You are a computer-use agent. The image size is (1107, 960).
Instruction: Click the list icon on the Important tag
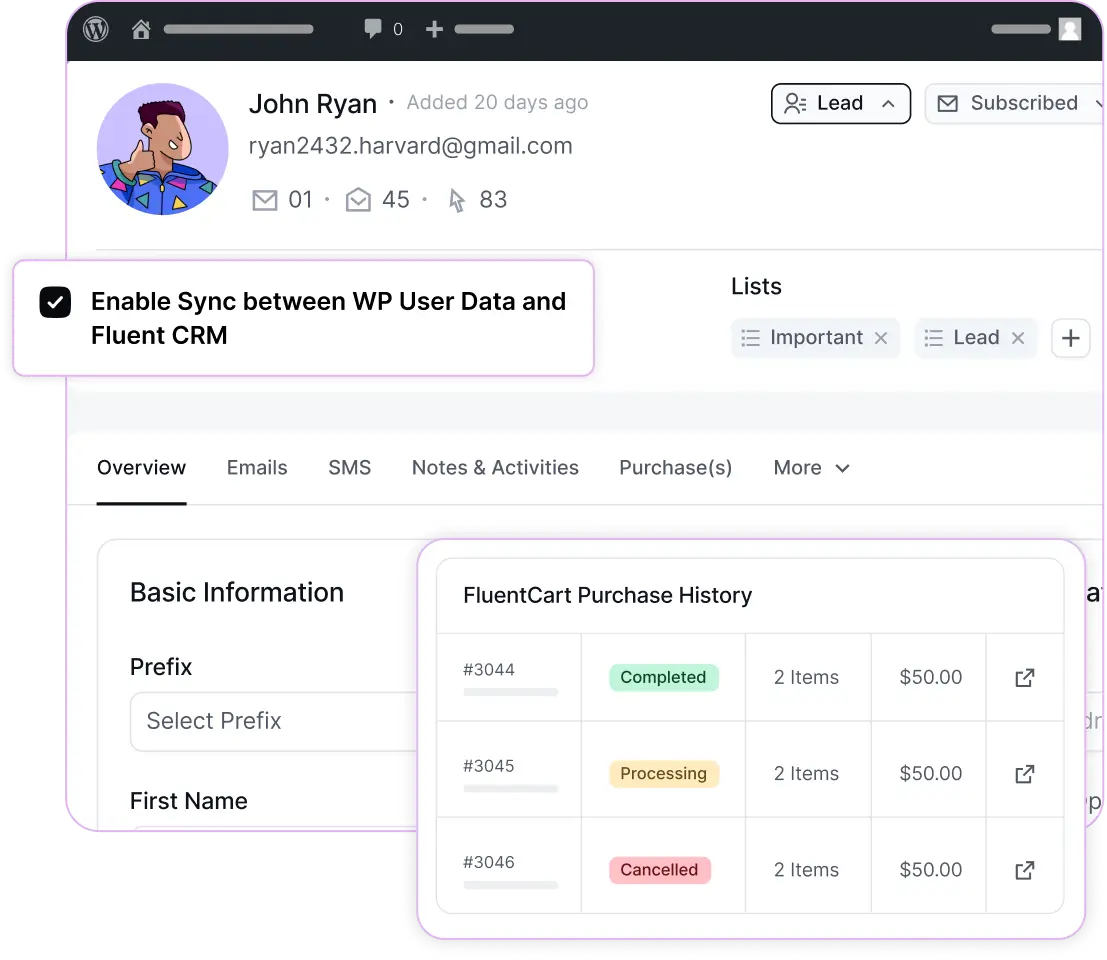coord(750,338)
